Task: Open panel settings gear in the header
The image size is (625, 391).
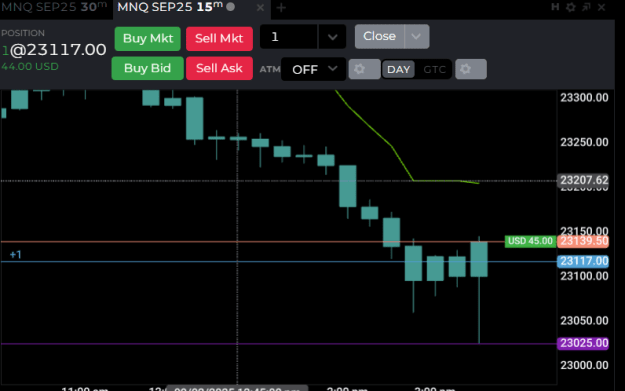Action: point(571,7)
